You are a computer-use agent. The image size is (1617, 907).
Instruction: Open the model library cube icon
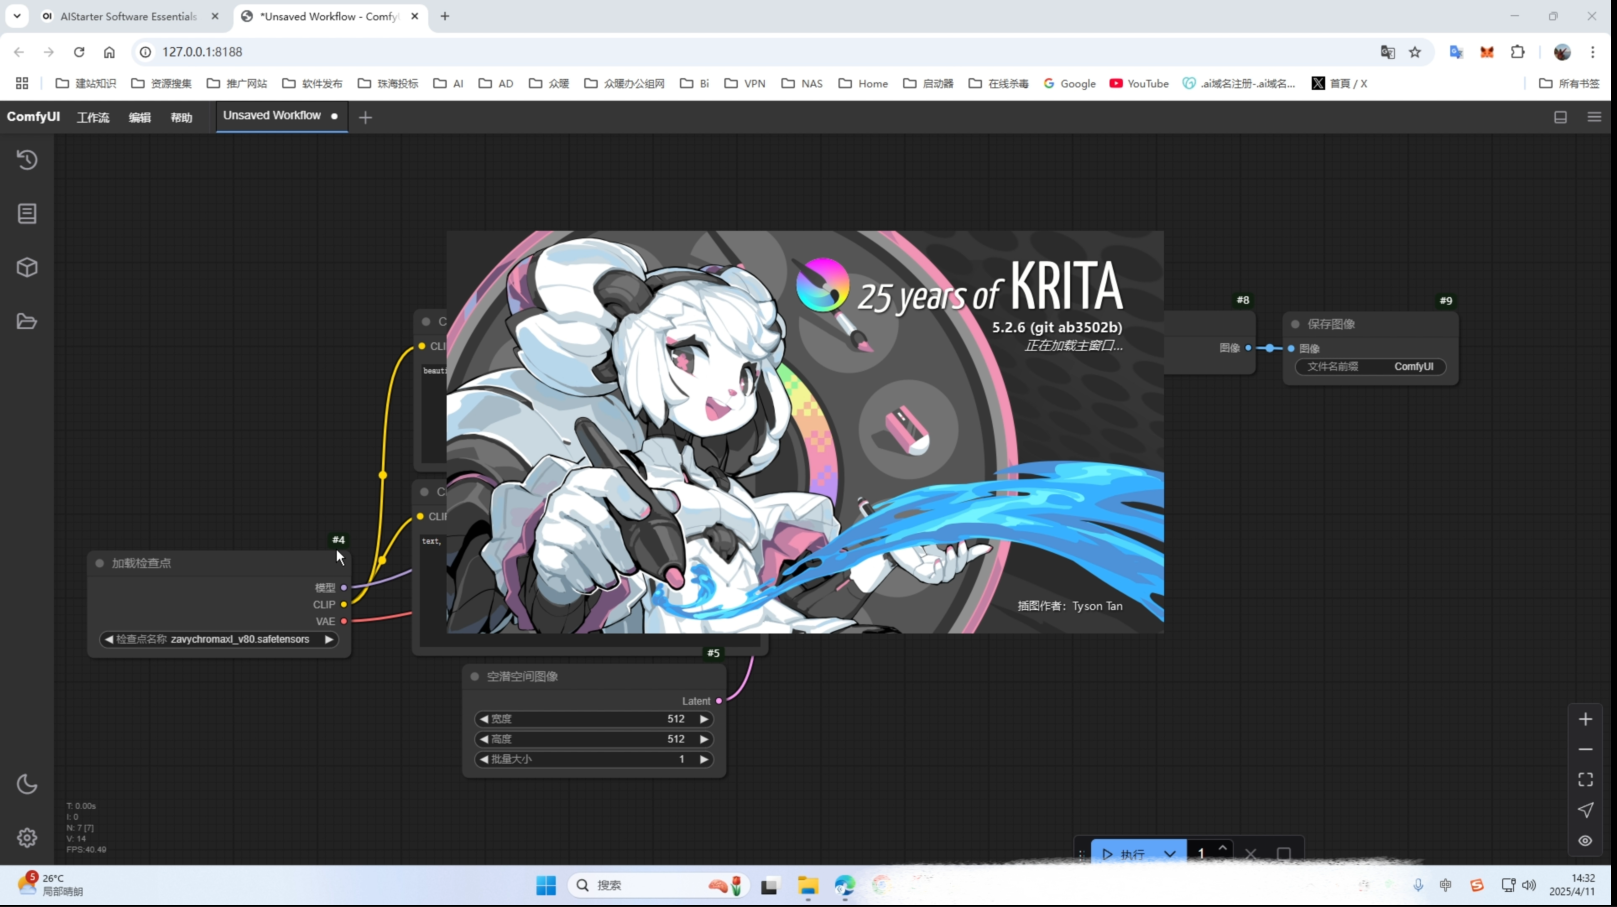point(27,268)
